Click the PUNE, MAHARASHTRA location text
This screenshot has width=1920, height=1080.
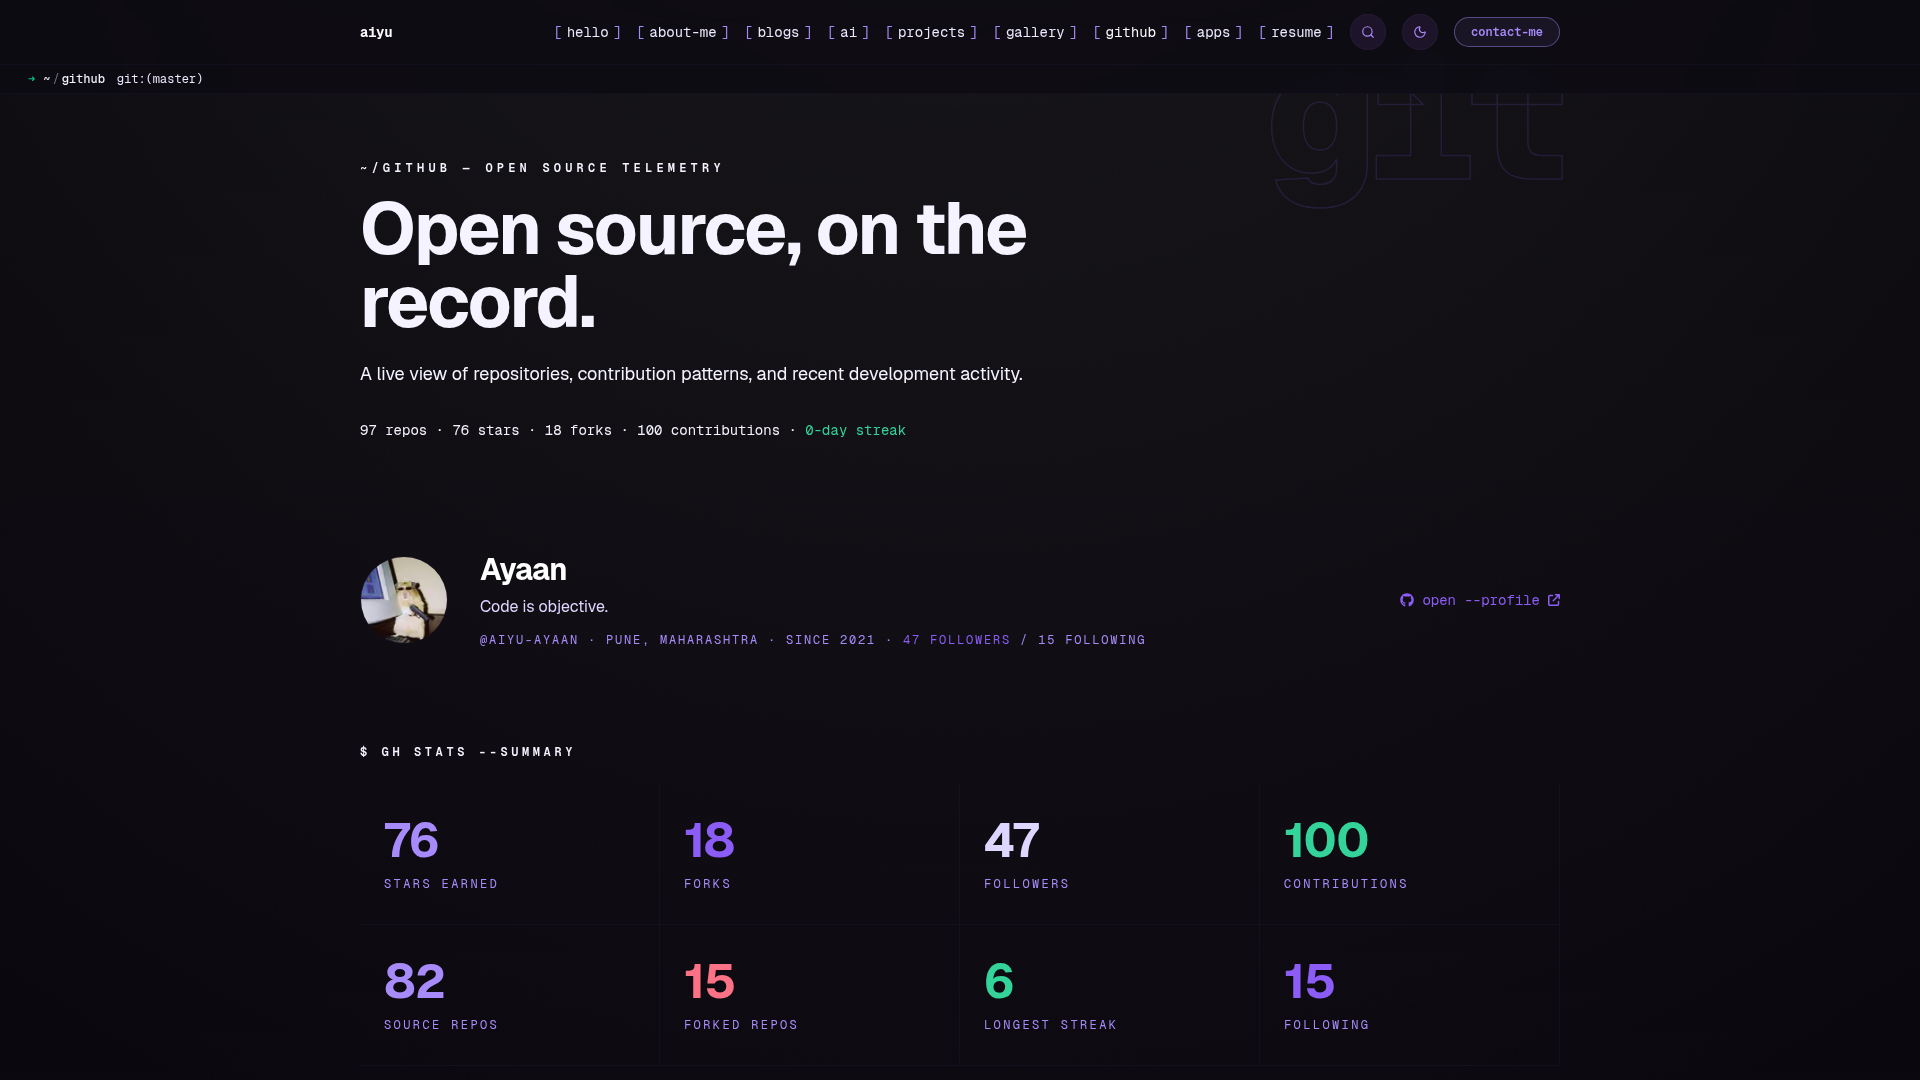click(682, 640)
